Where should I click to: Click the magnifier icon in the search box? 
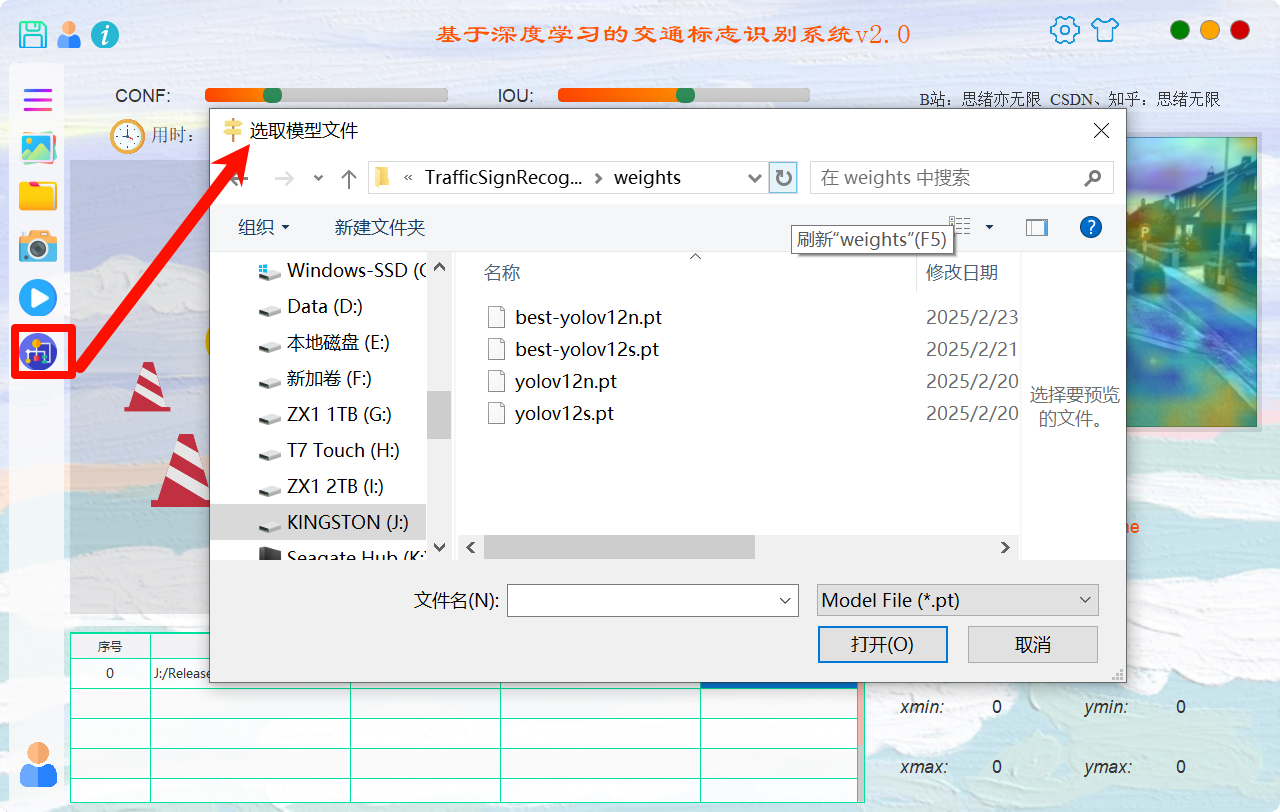click(x=1093, y=178)
